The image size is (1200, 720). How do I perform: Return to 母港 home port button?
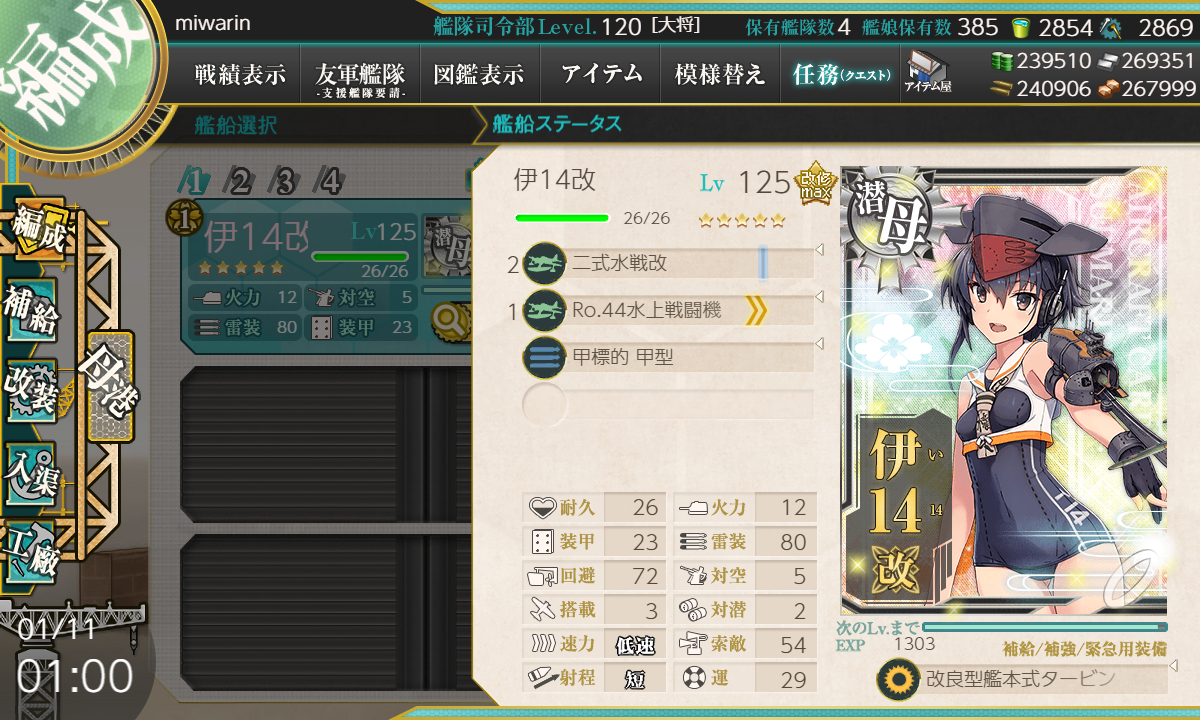pos(109,387)
